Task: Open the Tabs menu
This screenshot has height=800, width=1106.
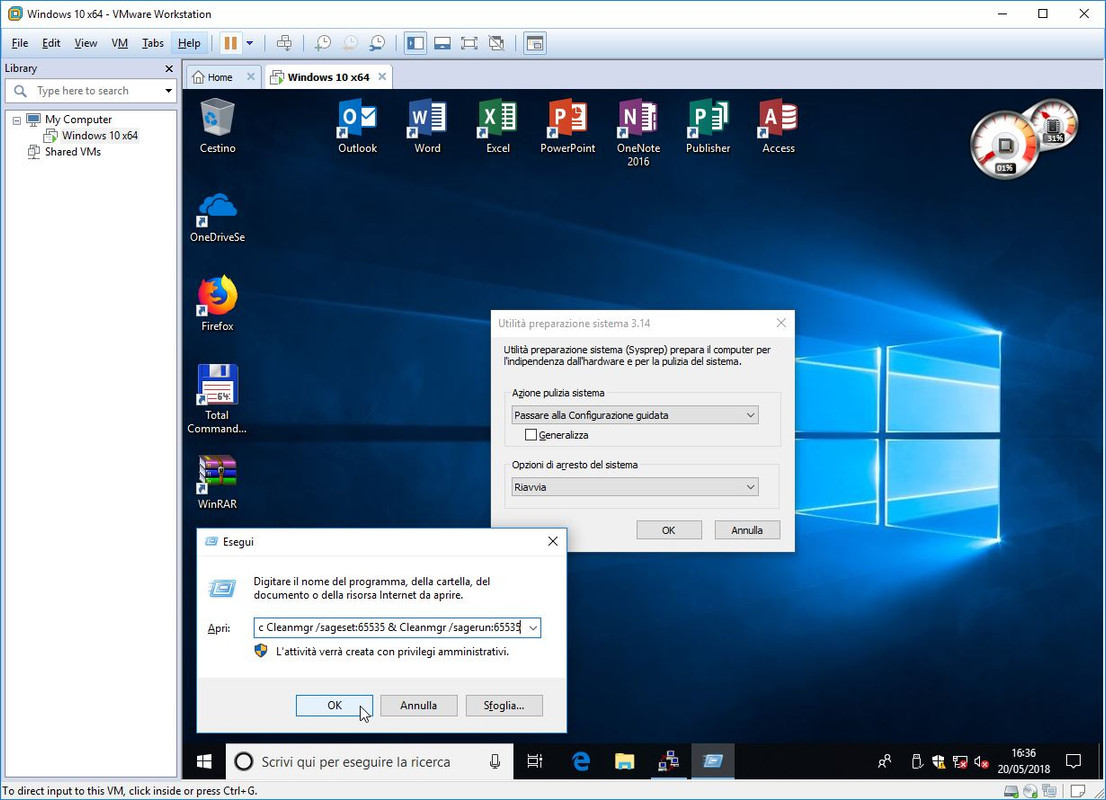Action: [152, 43]
